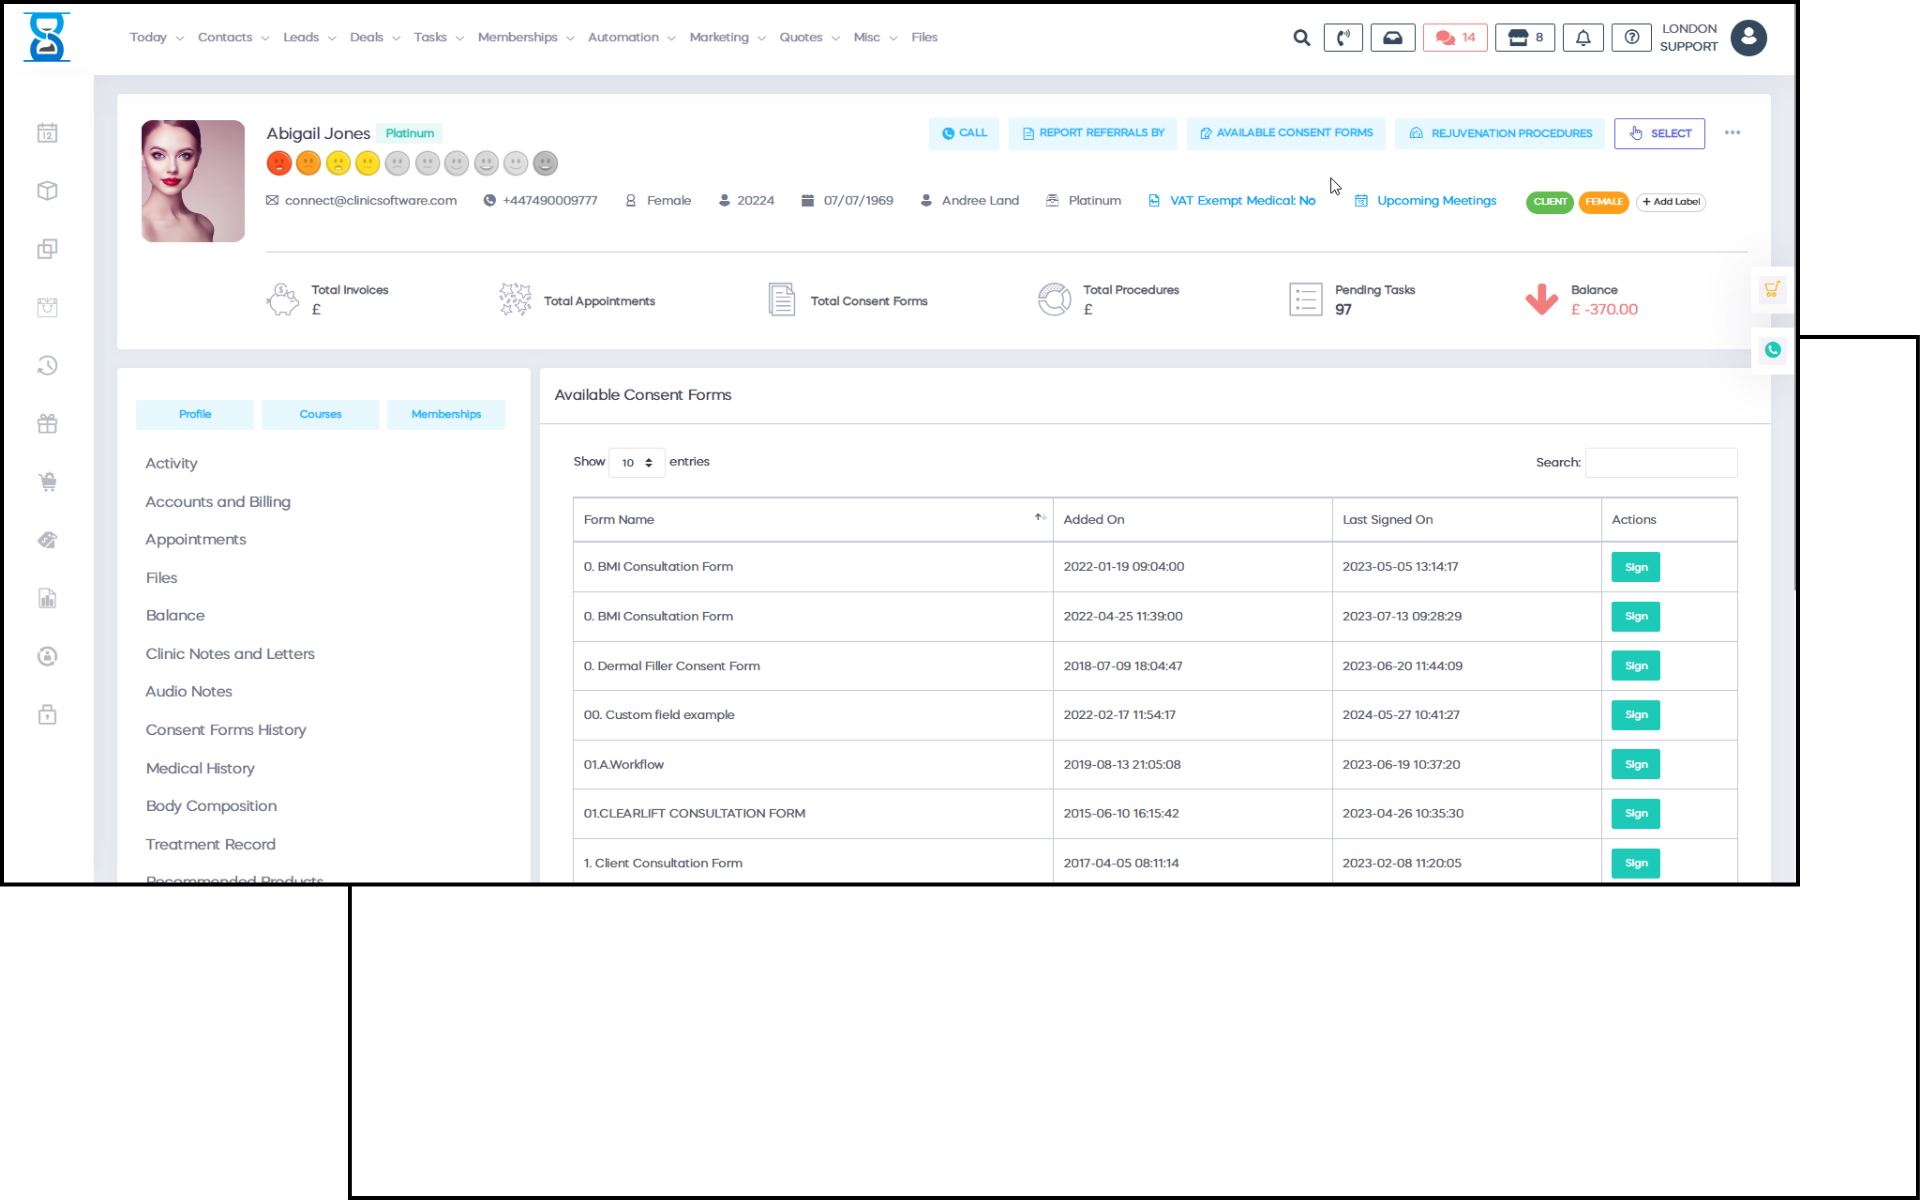Viewport: 1920px width, 1200px height.
Task: Open the three-dots more options menu
Action: coord(1732,133)
